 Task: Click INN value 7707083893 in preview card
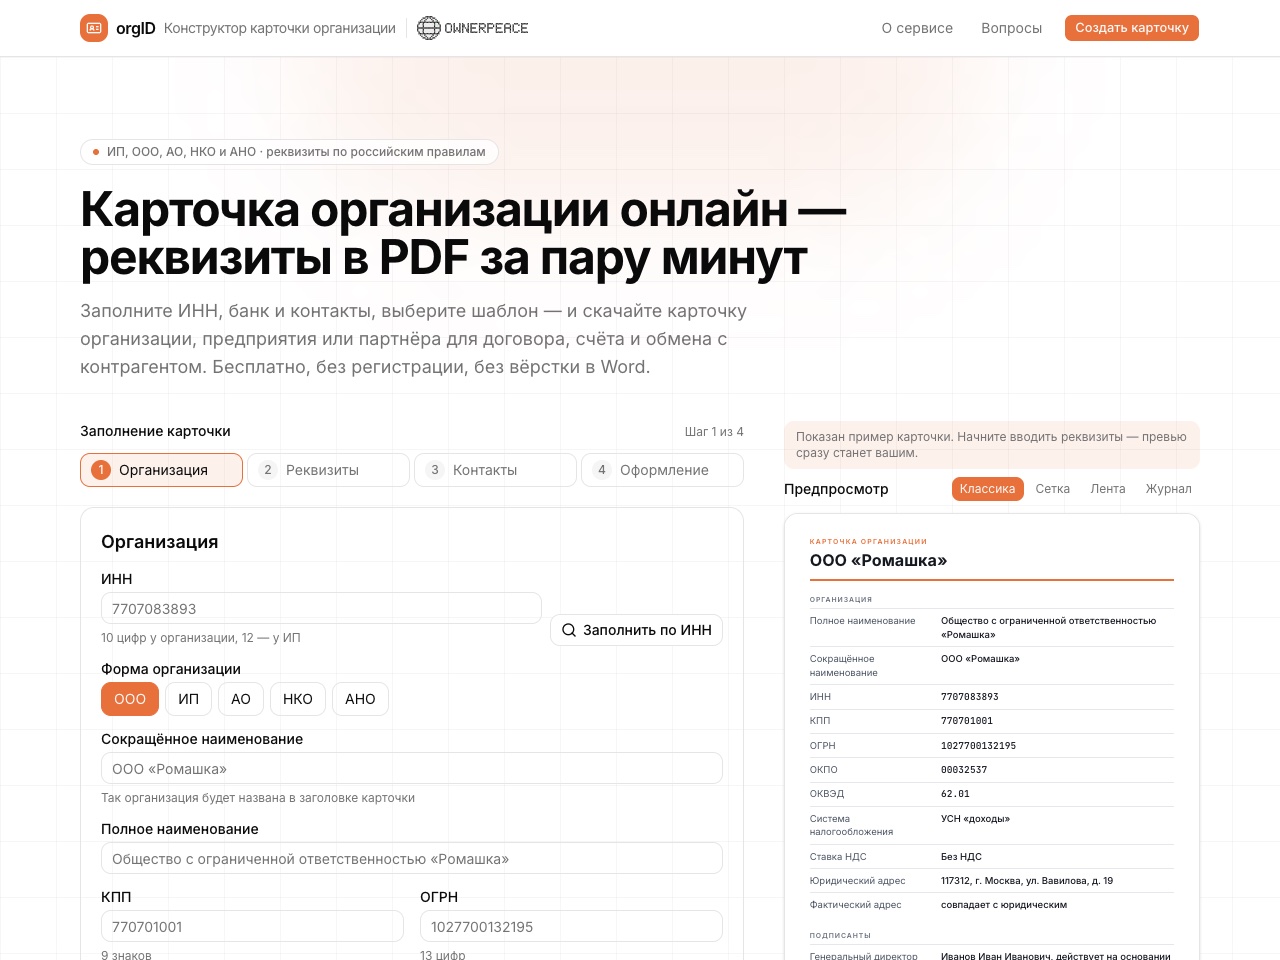point(970,697)
